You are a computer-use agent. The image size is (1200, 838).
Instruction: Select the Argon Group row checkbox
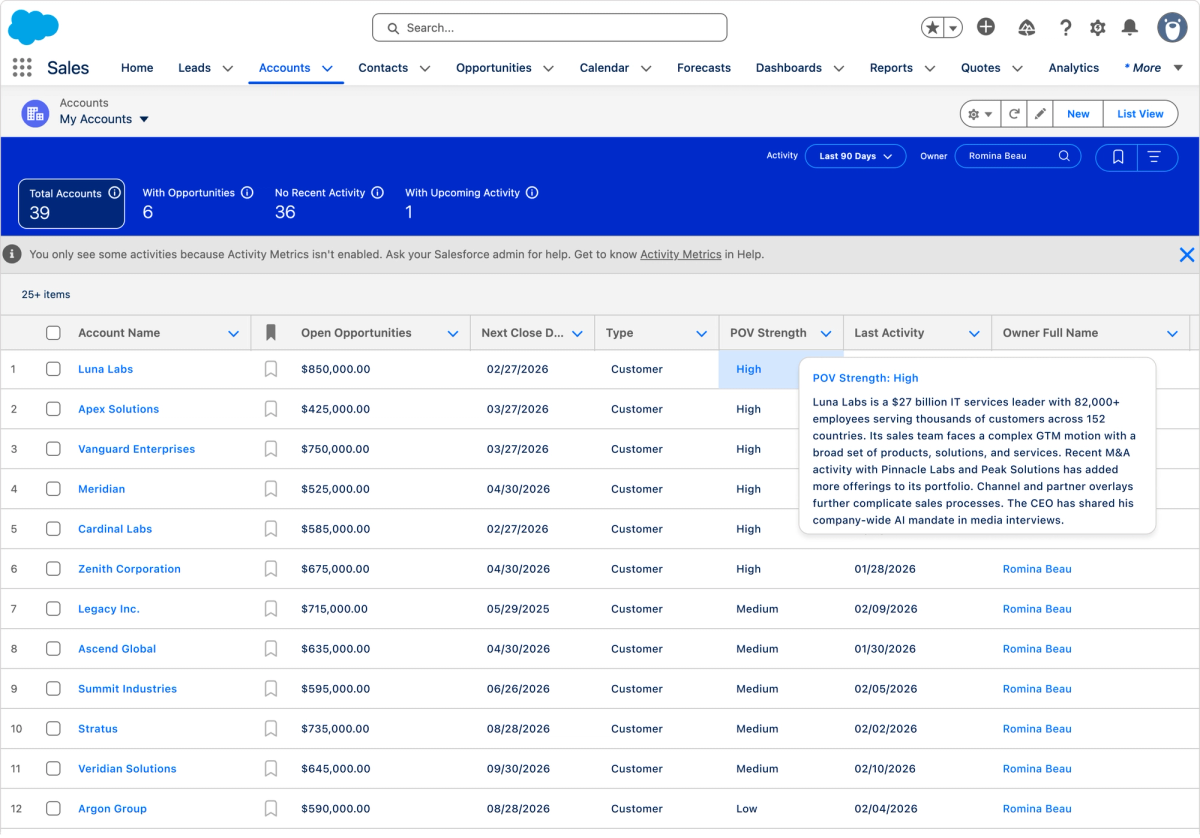[53, 809]
